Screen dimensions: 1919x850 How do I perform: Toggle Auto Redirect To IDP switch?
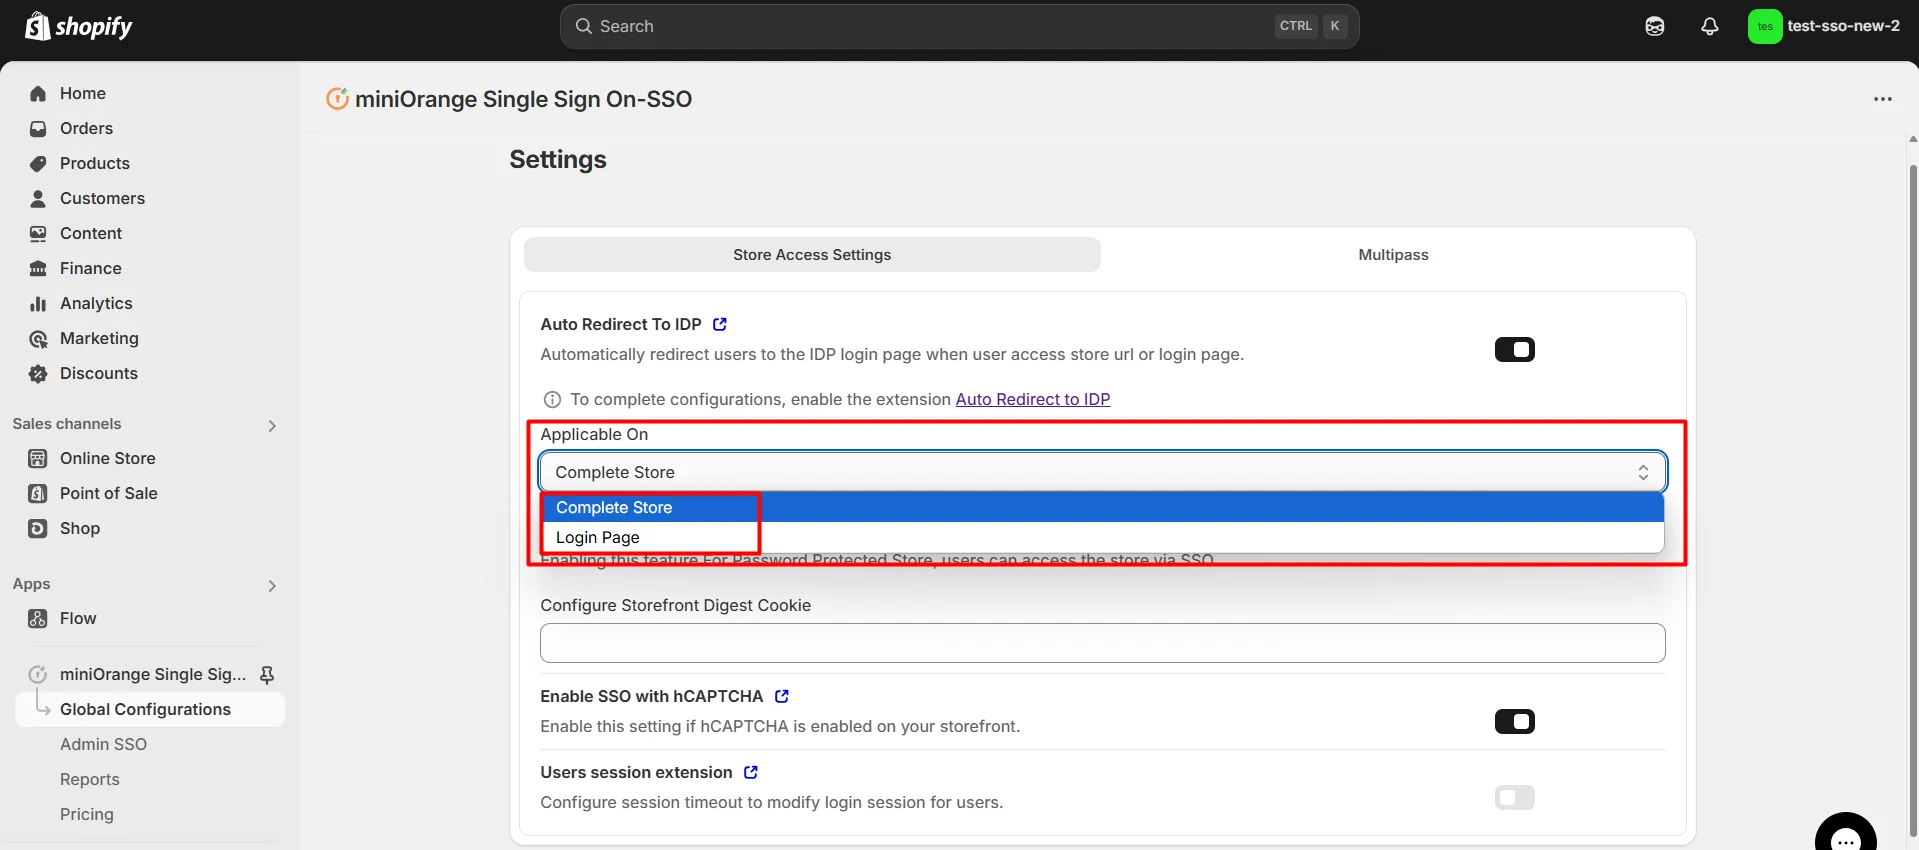(x=1515, y=349)
